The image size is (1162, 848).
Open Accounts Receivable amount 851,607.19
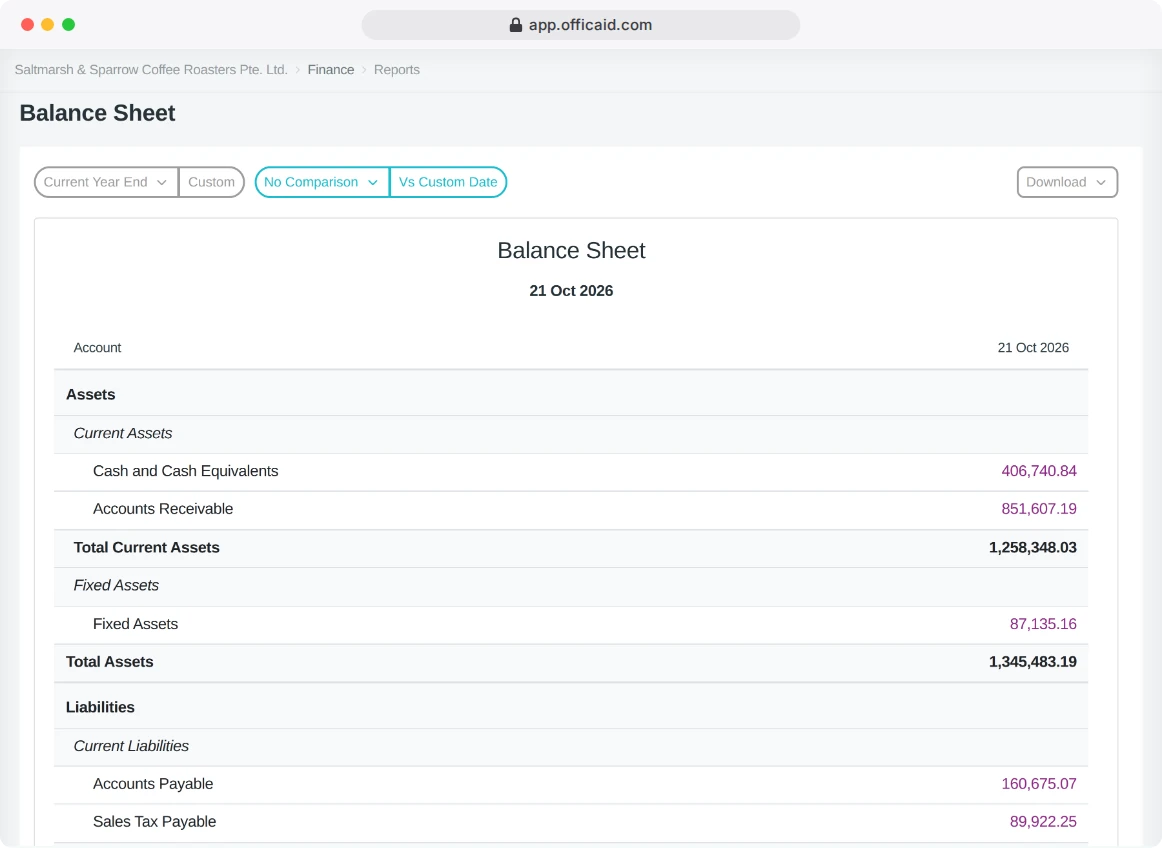pyautogui.click(x=1038, y=509)
